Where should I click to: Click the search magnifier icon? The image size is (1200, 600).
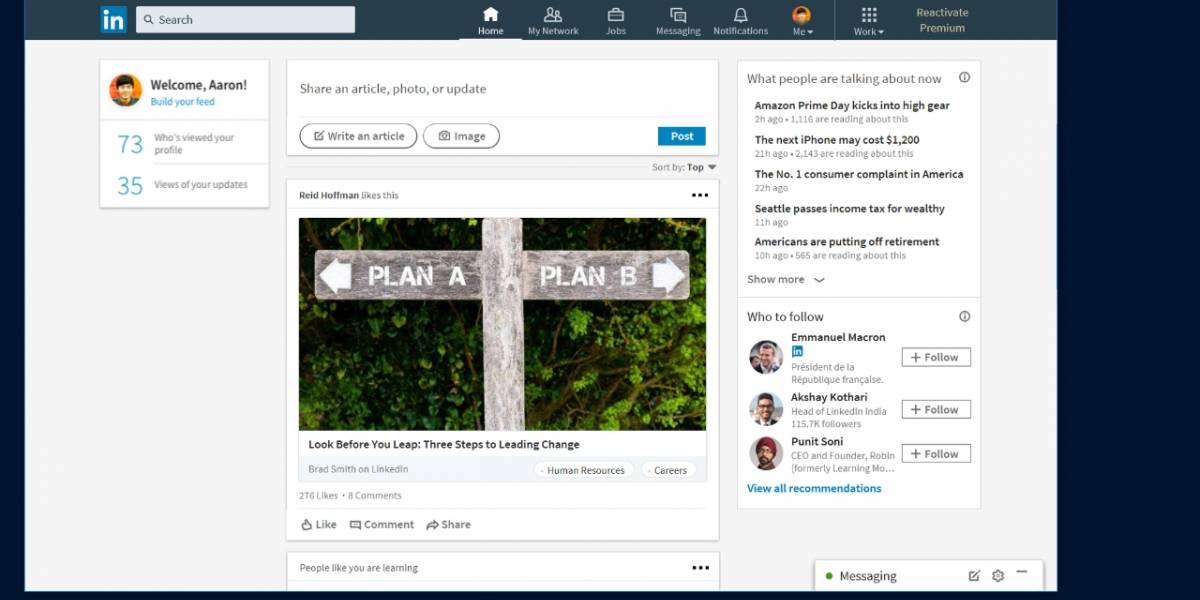[149, 19]
